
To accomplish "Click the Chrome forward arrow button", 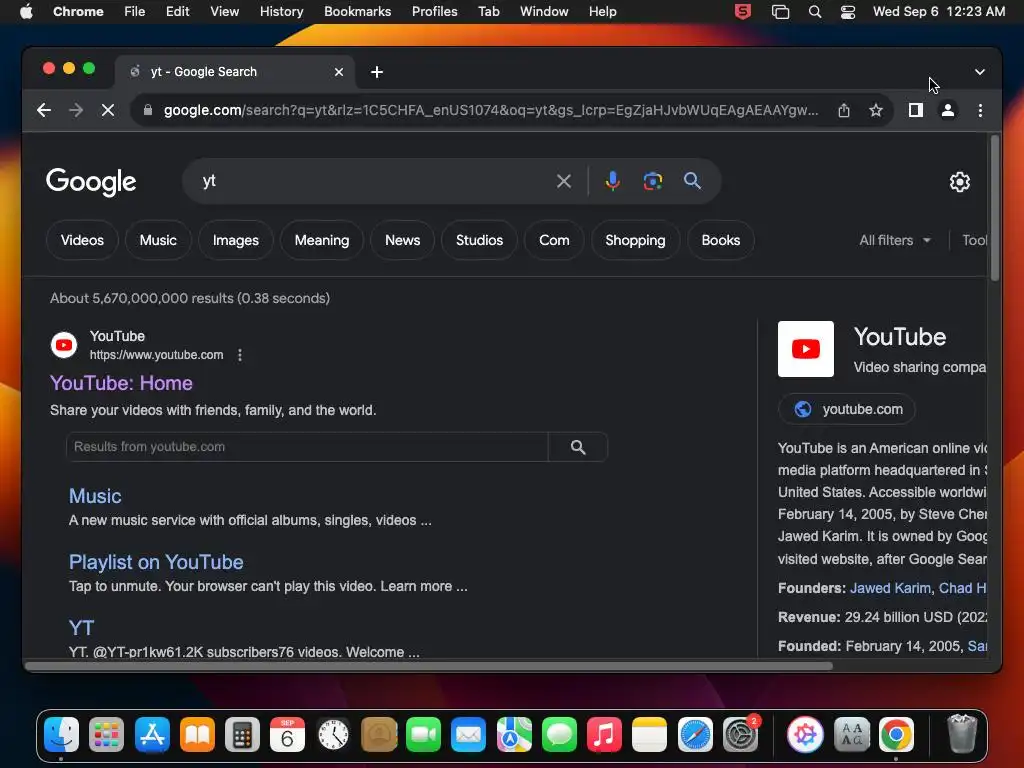I will tap(76, 110).
